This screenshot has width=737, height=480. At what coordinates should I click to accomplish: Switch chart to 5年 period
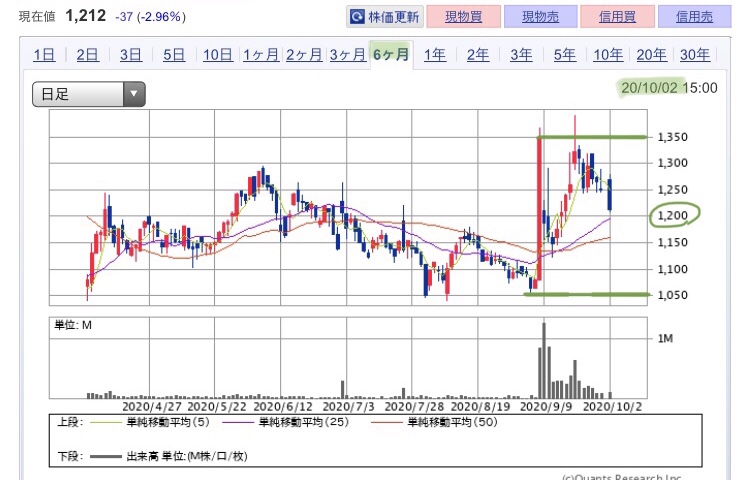(565, 55)
